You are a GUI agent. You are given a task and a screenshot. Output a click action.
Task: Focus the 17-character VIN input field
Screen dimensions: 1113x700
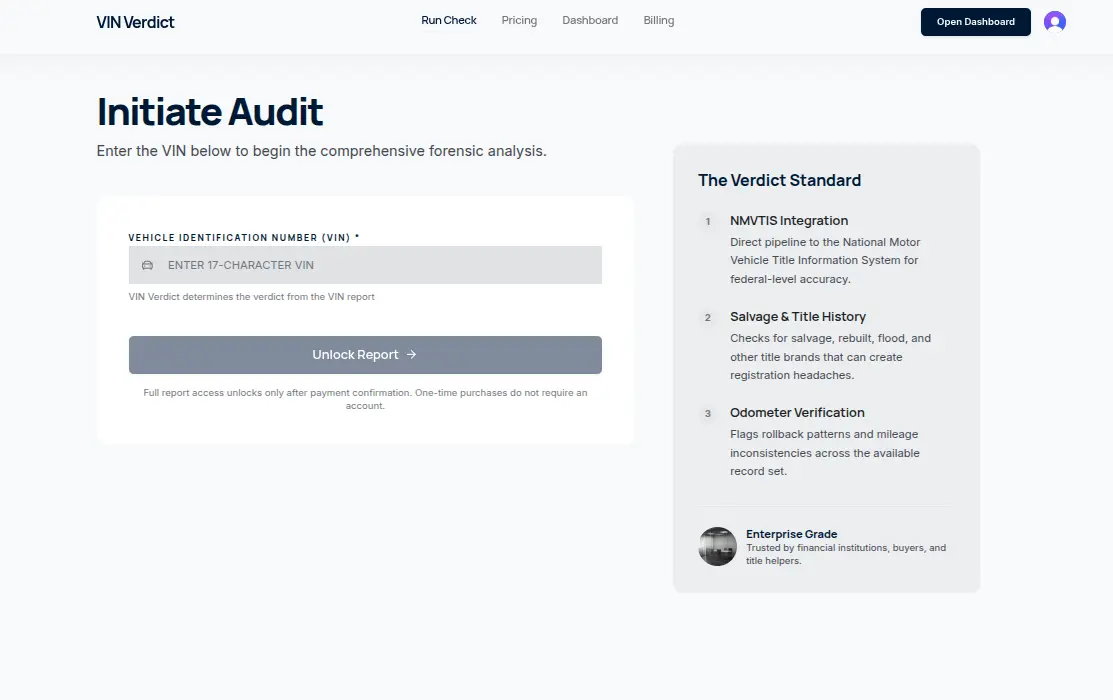(365, 265)
